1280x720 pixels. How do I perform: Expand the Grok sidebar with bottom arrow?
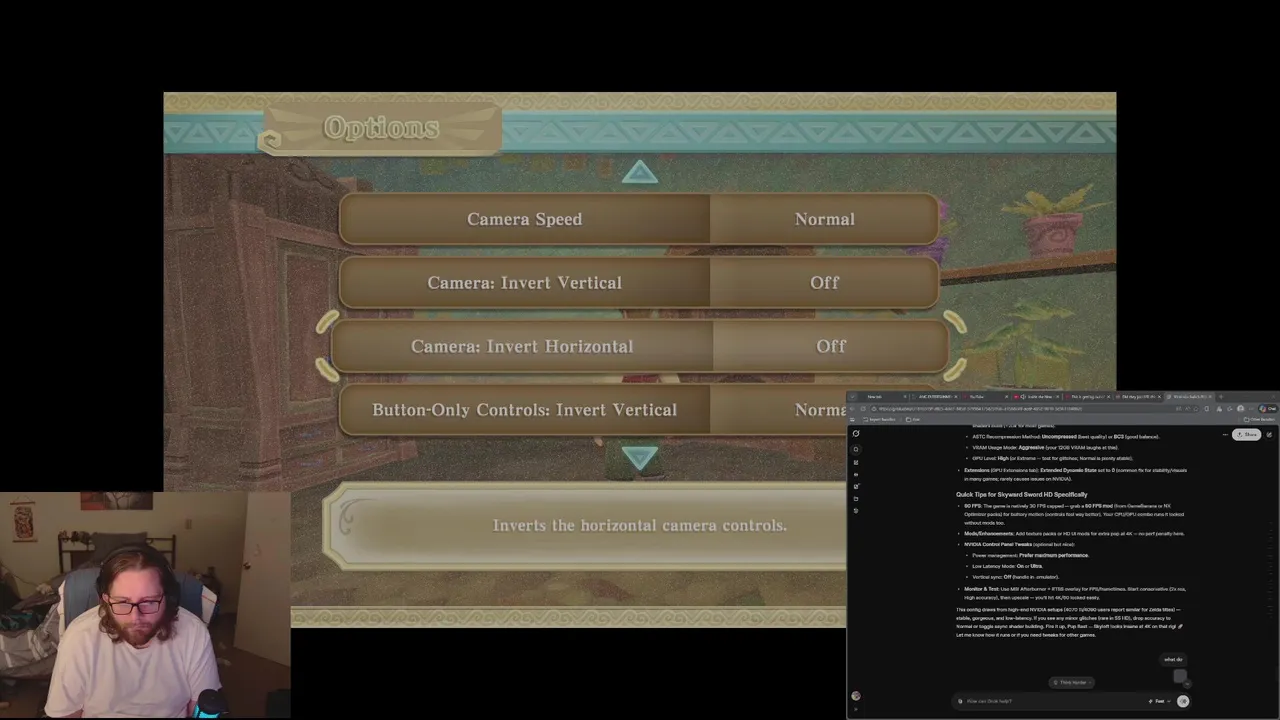(856, 709)
